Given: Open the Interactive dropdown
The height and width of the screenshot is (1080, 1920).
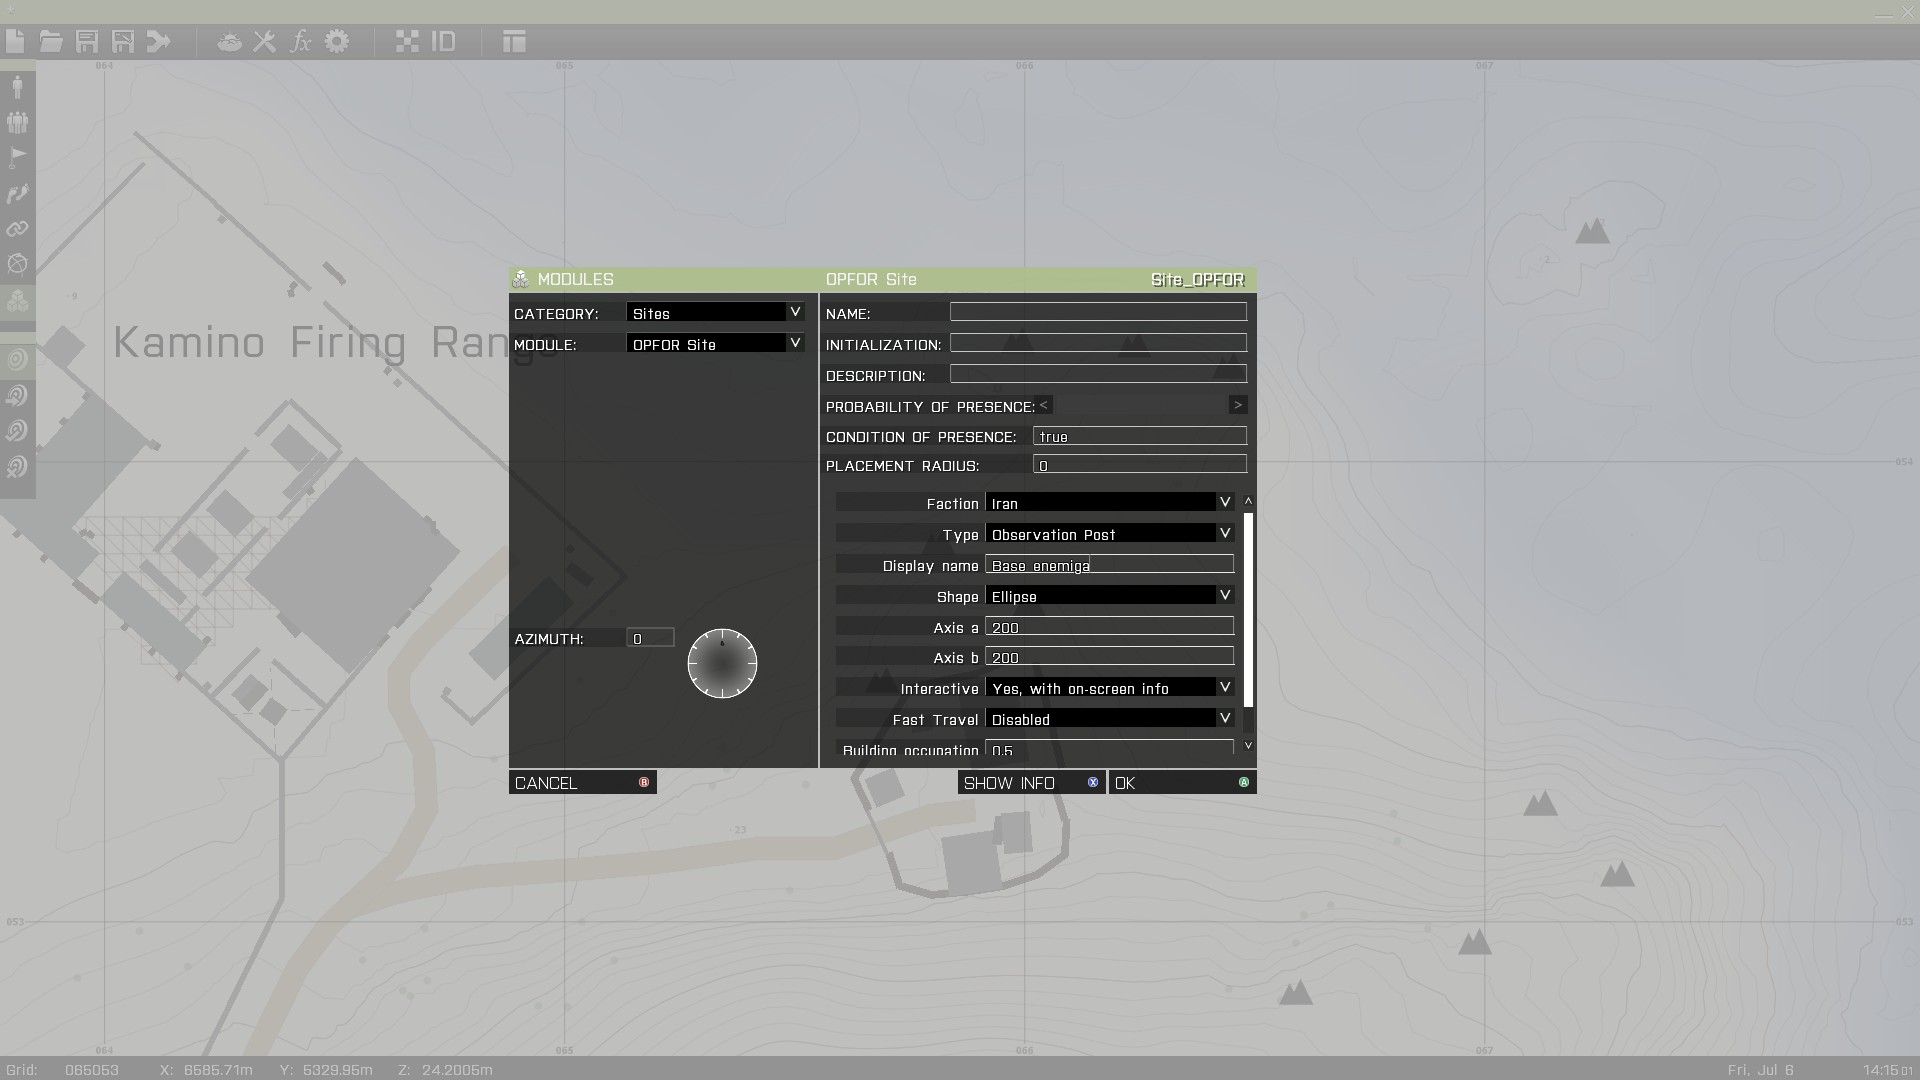Looking at the screenshot, I should 1110,688.
